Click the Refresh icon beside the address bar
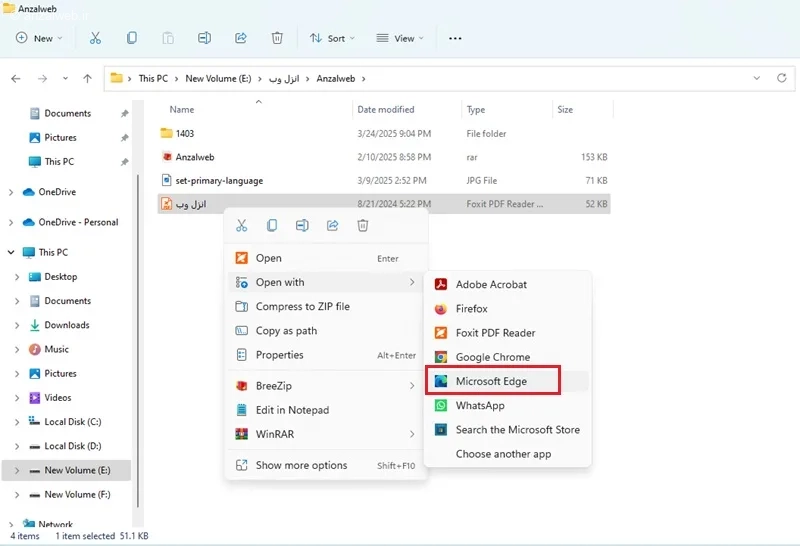Viewport: 800px width, 546px height. tap(781, 78)
